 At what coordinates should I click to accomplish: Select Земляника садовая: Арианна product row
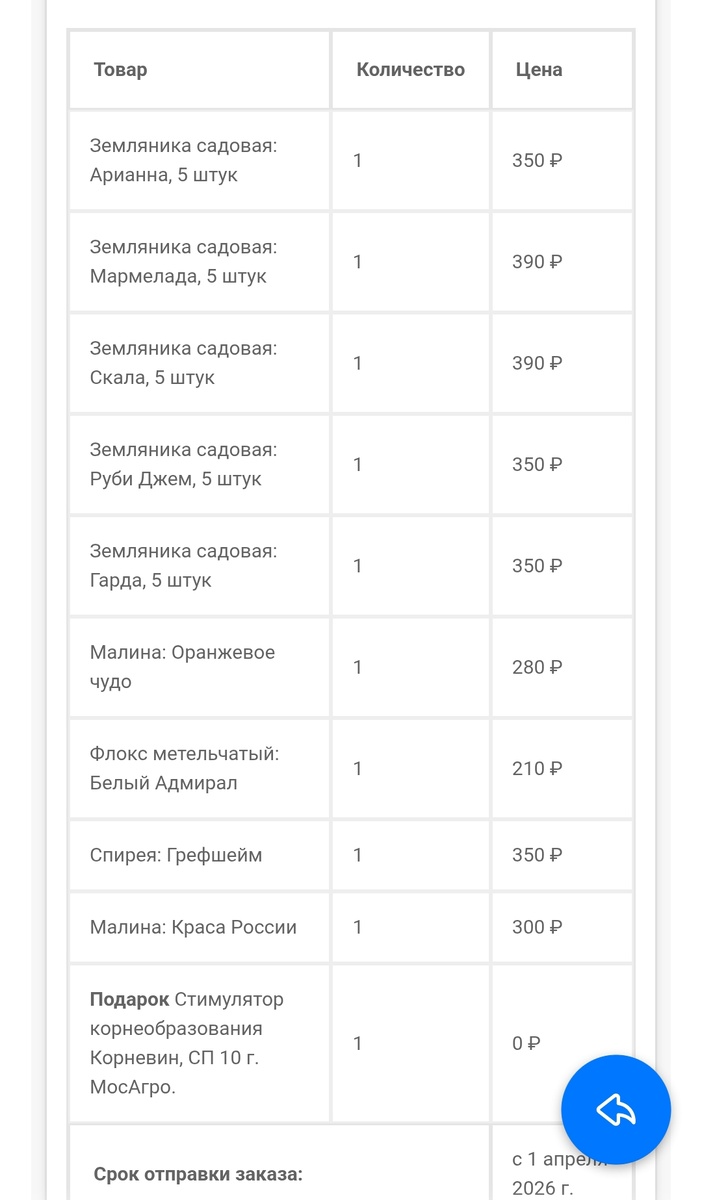tap(183, 160)
